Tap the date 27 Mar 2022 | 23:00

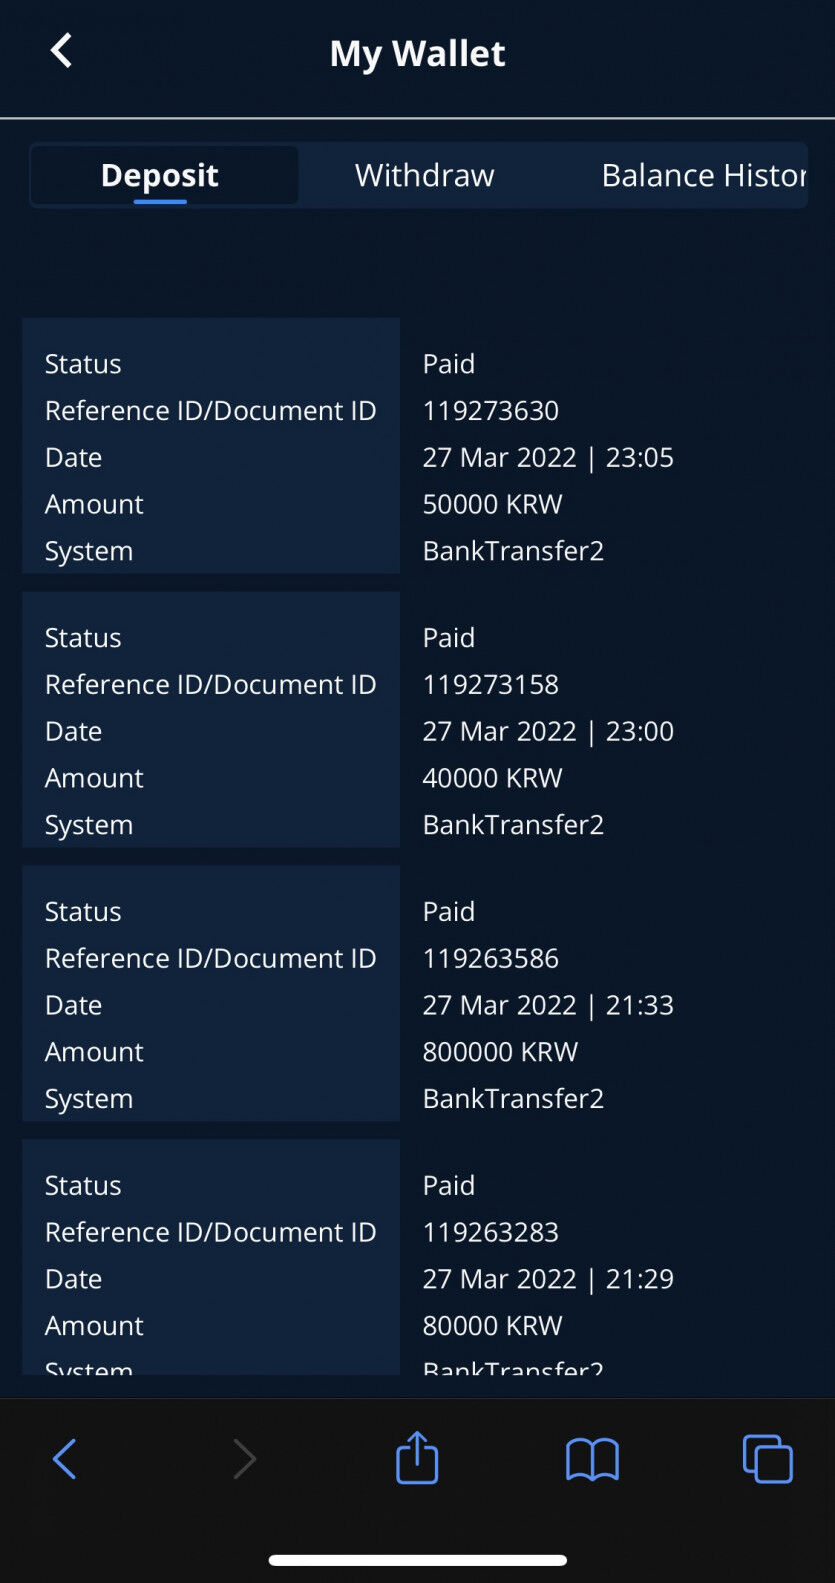(x=548, y=731)
